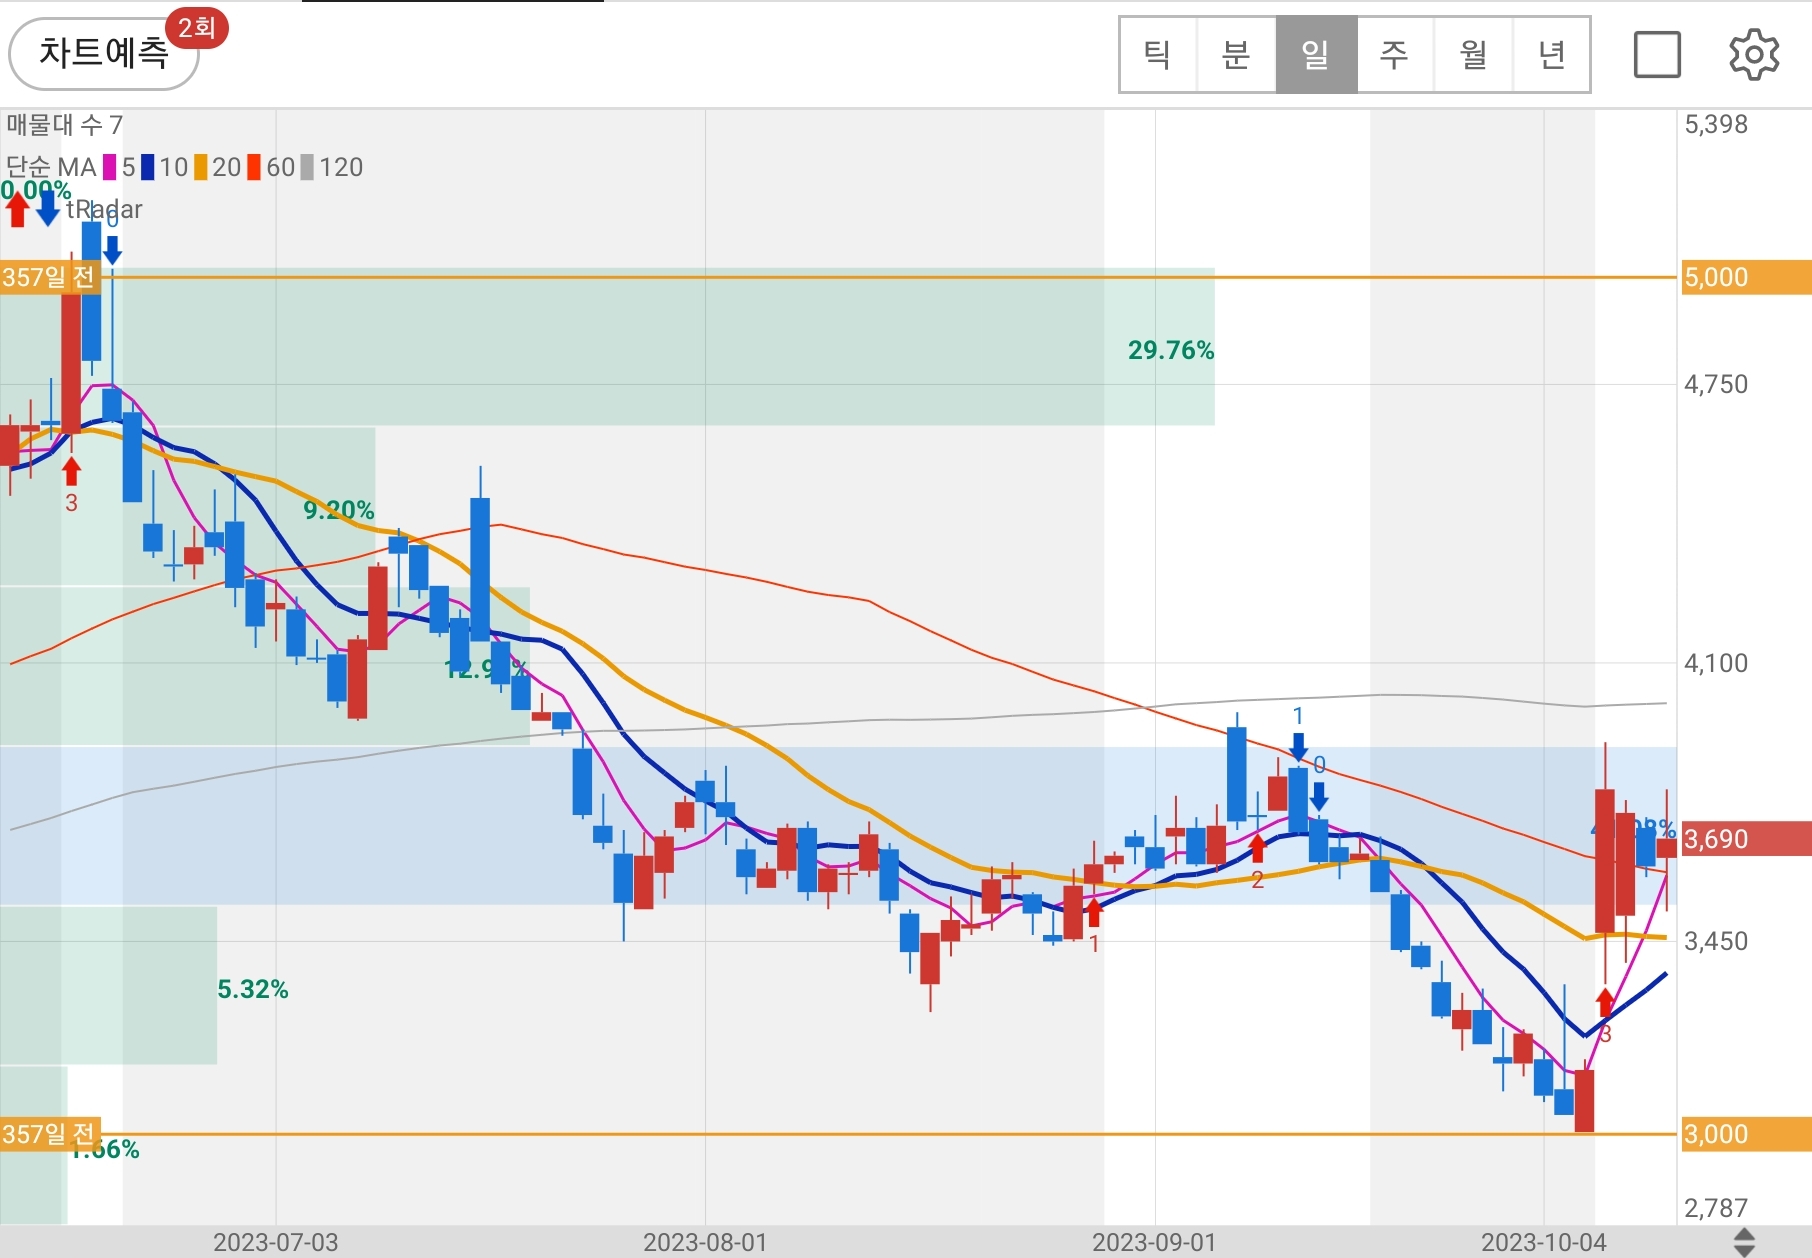Click the red buy arrow numbered 2
Screen dimensions: 1812x1258
pos(1257,848)
